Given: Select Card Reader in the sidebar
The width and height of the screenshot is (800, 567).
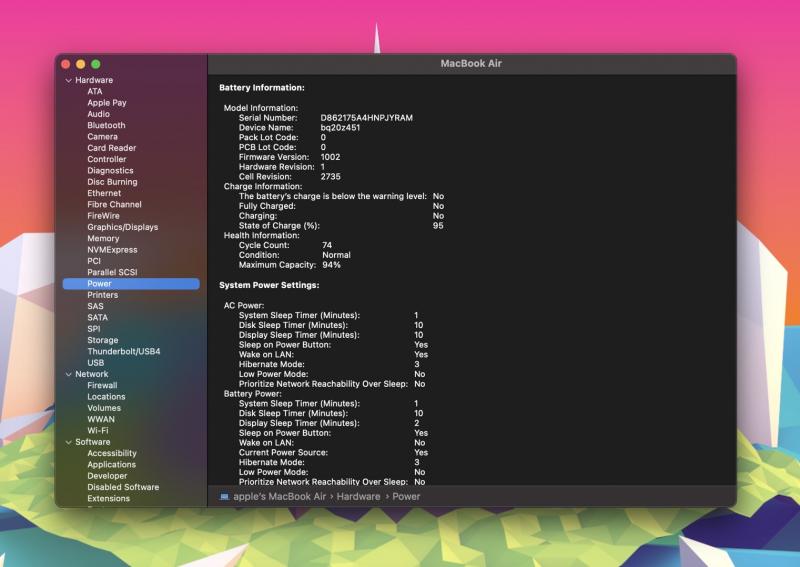Looking at the screenshot, I should 111,148.
